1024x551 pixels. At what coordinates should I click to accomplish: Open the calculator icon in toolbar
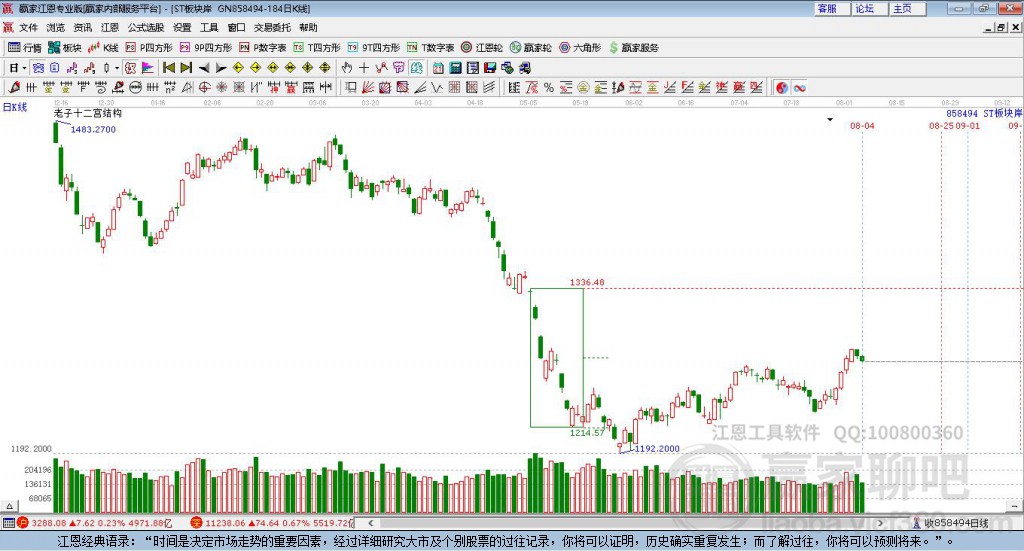click(x=455, y=68)
